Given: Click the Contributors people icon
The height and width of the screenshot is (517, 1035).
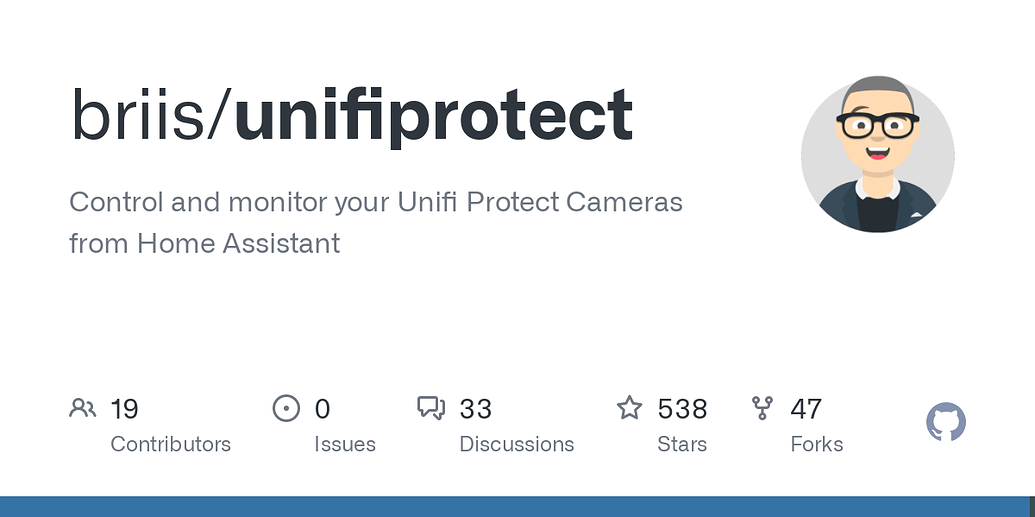Looking at the screenshot, I should point(83,408).
